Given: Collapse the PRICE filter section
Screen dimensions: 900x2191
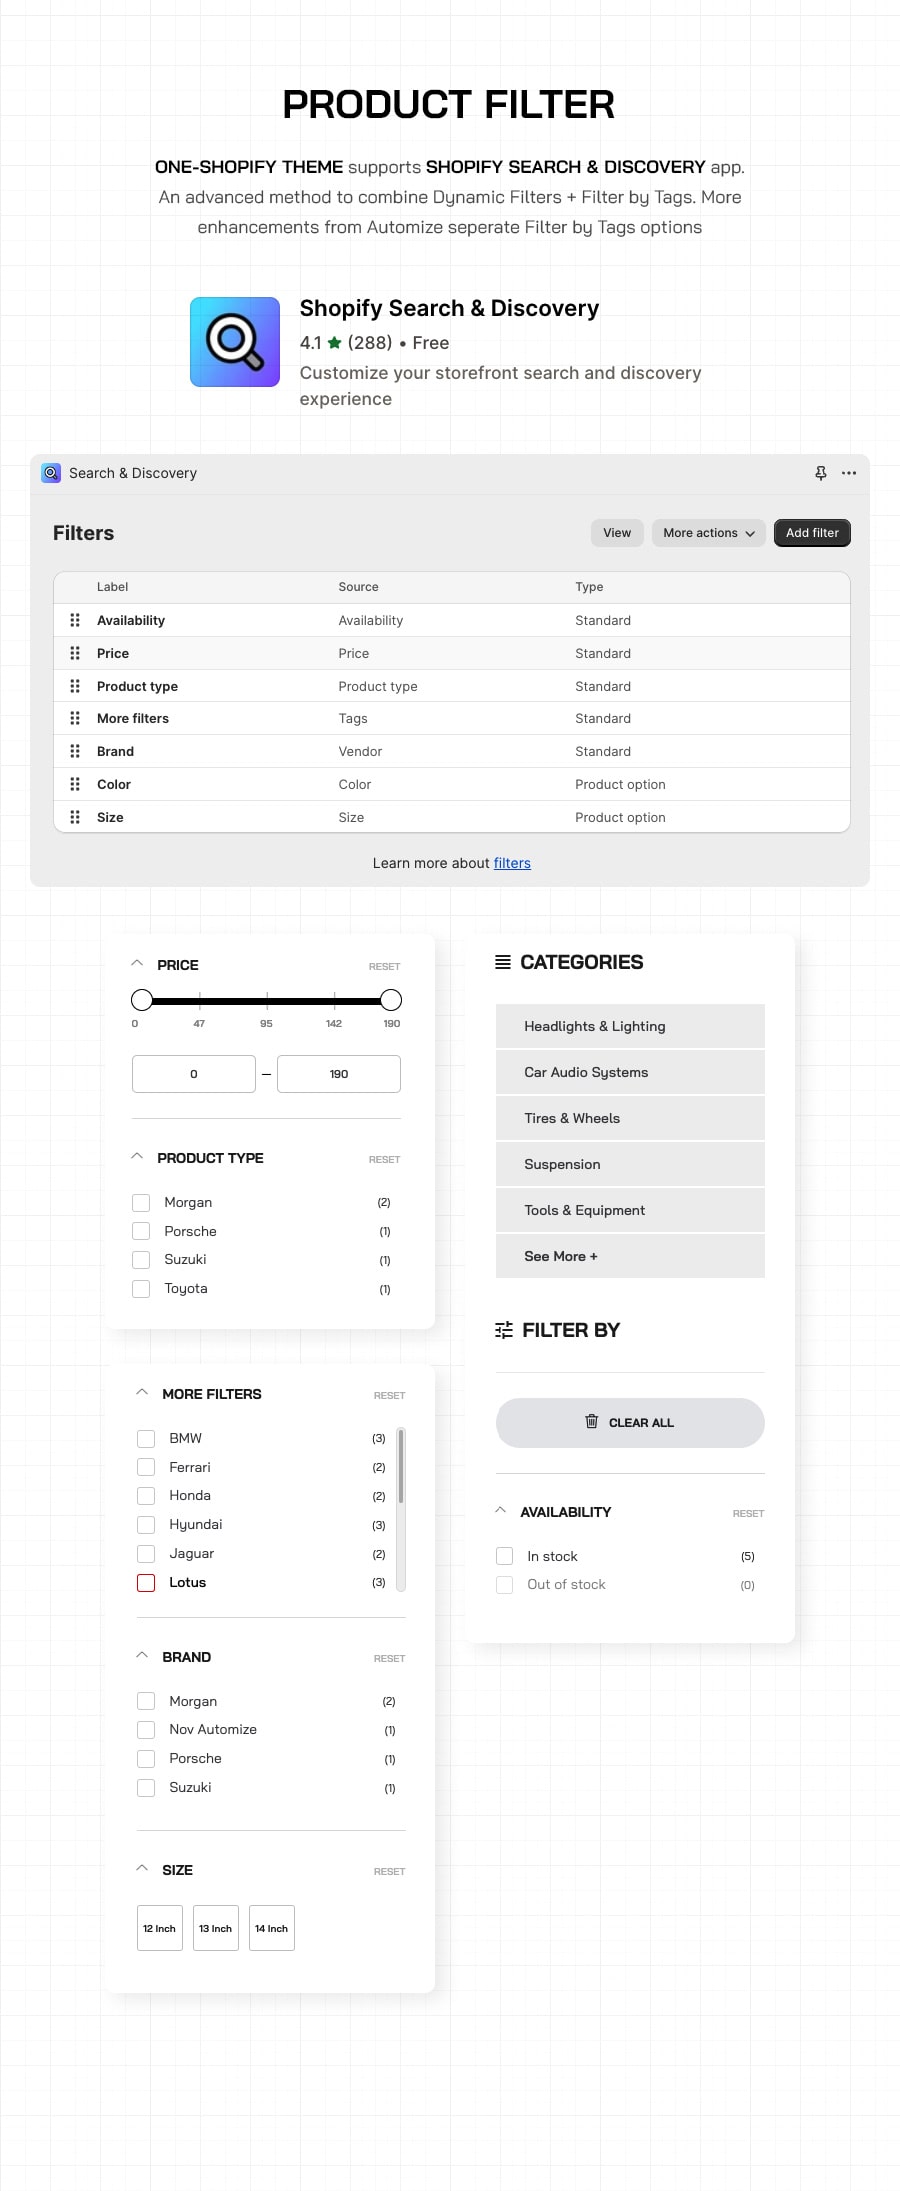Looking at the screenshot, I should click(x=138, y=963).
